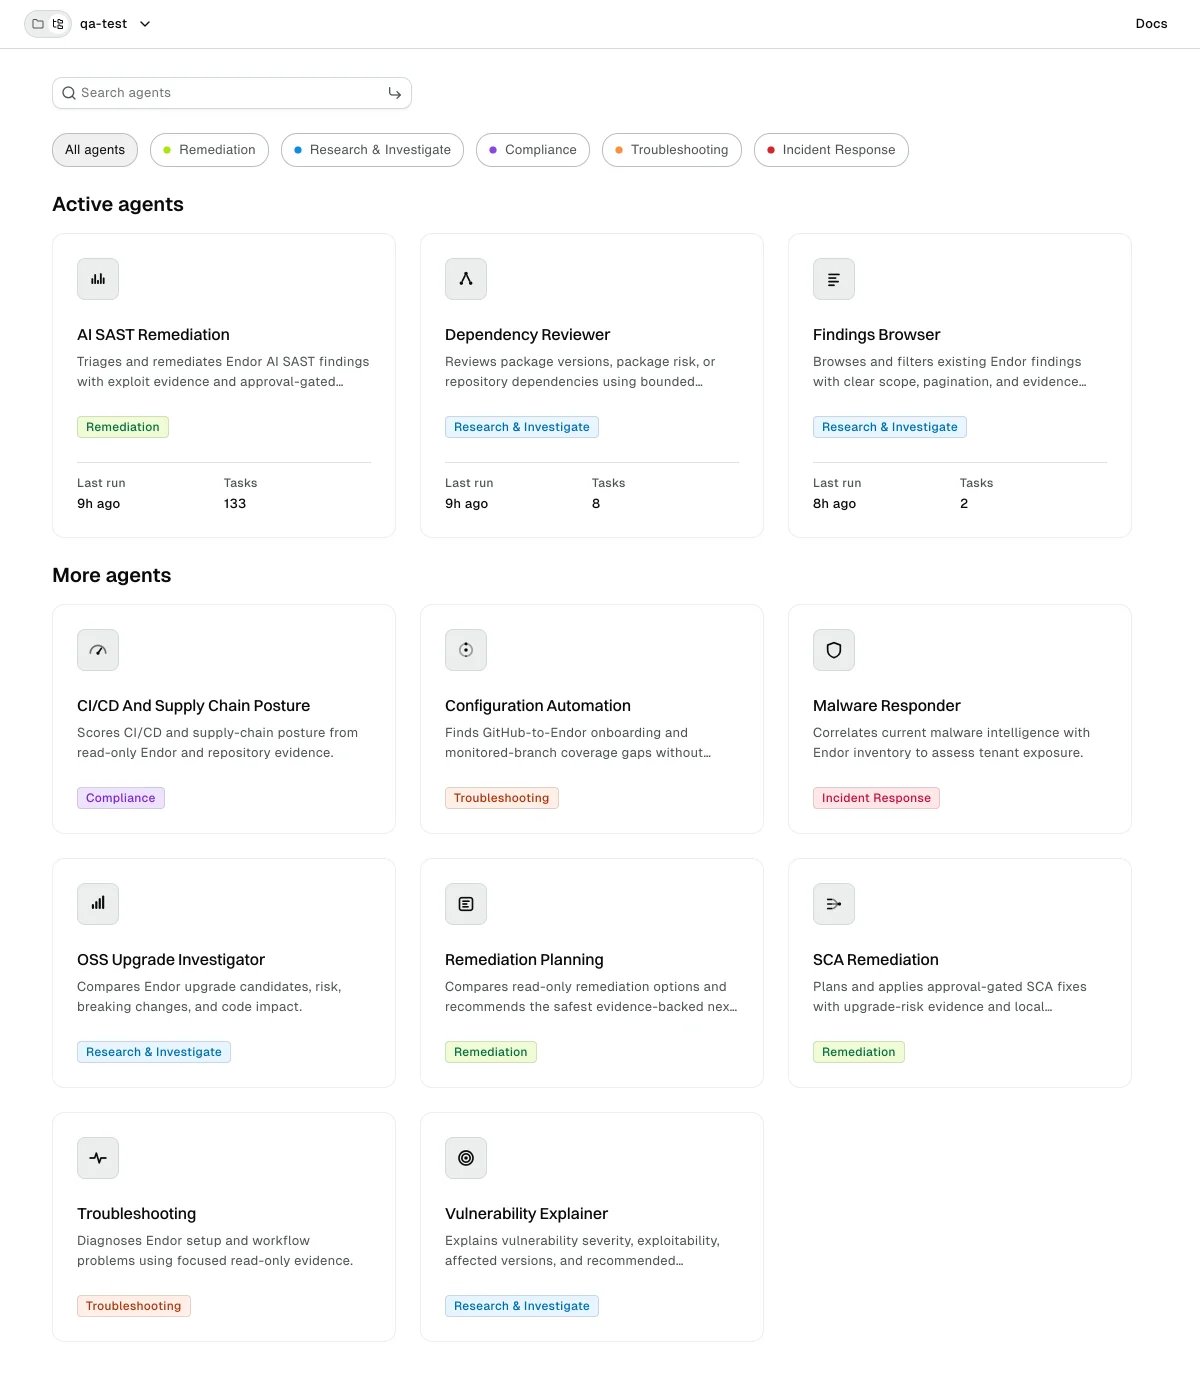Open the OSS Upgrade Investigator title

click(x=171, y=960)
